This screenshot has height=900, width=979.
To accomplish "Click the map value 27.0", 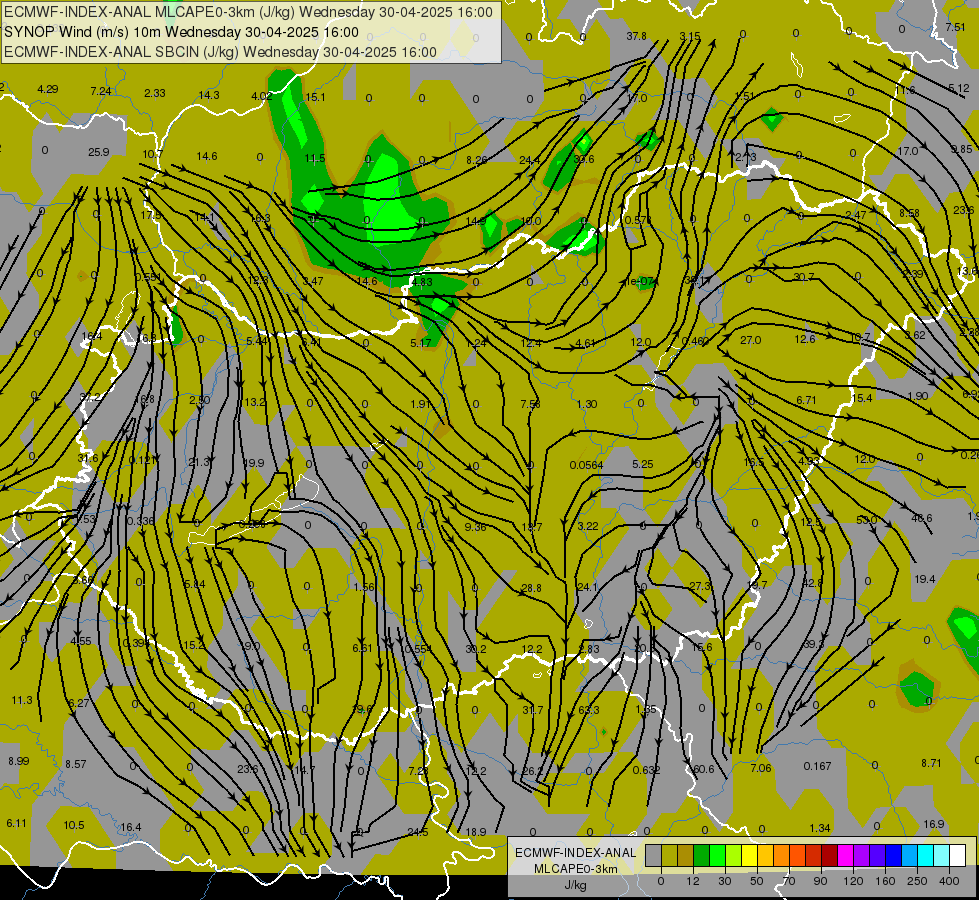I will coord(750,340).
